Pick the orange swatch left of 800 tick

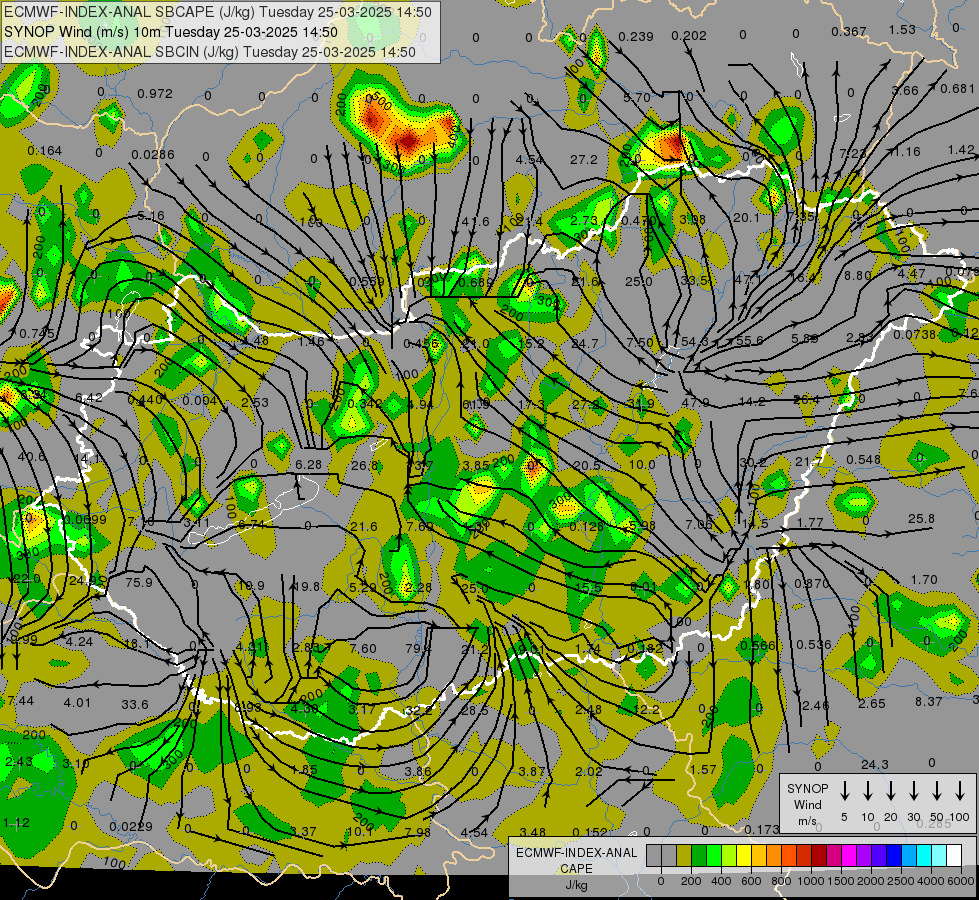(774, 856)
